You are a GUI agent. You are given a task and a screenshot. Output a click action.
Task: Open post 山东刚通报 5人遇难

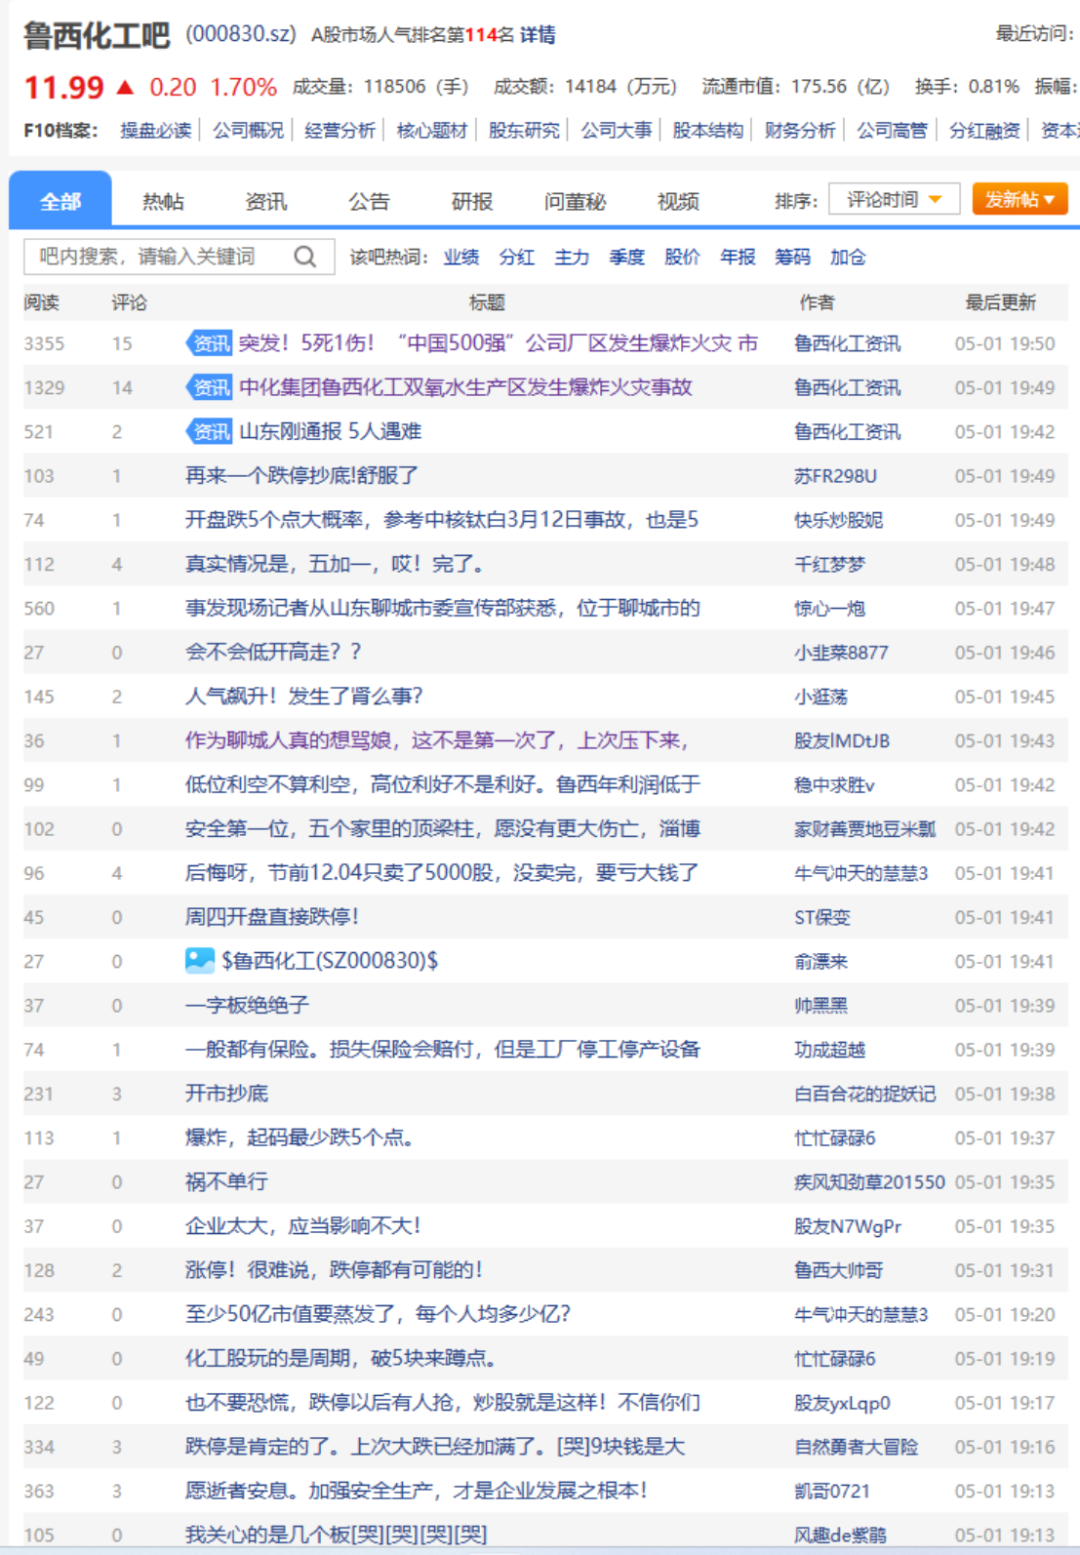[330, 431]
